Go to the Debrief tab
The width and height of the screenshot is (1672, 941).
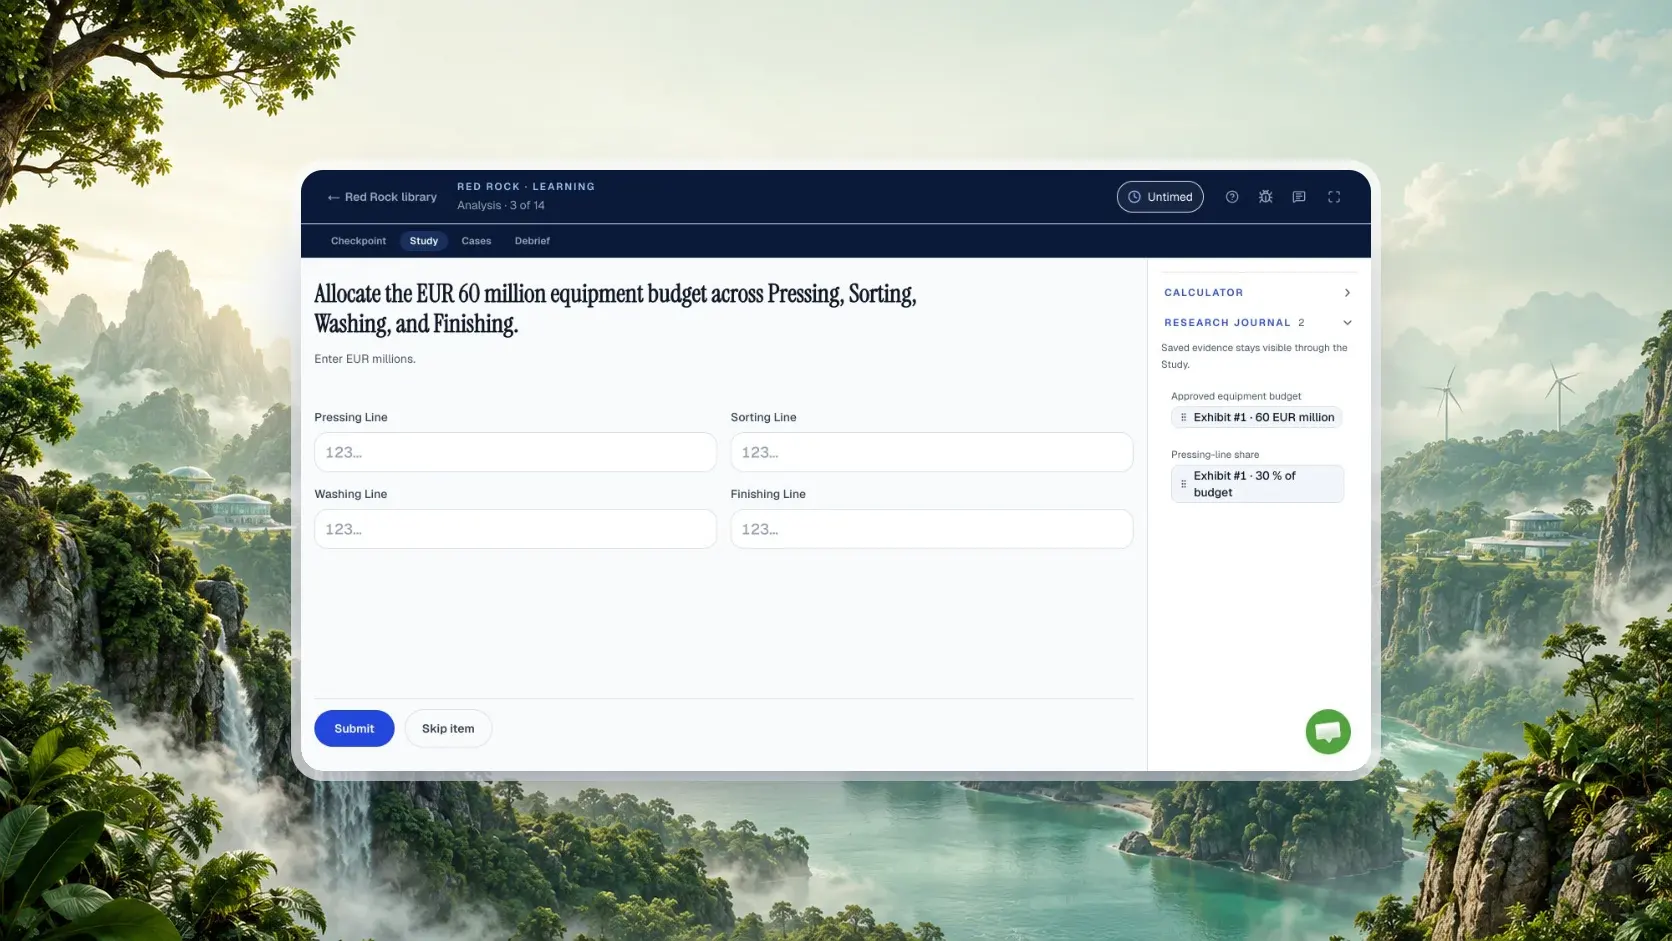point(532,241)
